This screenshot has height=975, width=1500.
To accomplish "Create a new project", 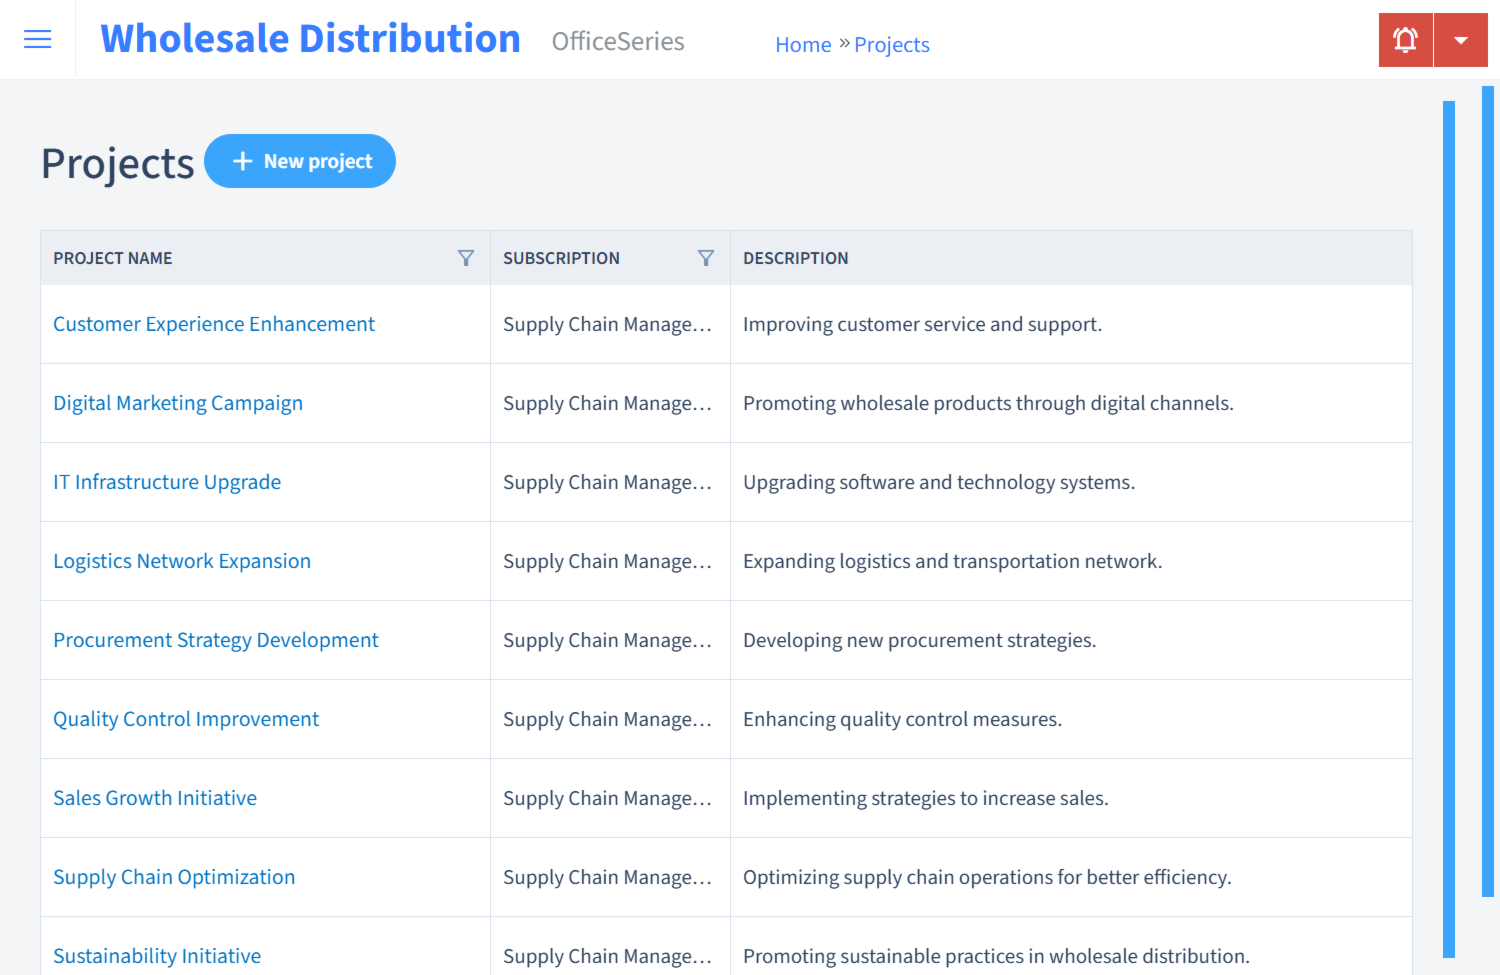I will click(300, 161).
